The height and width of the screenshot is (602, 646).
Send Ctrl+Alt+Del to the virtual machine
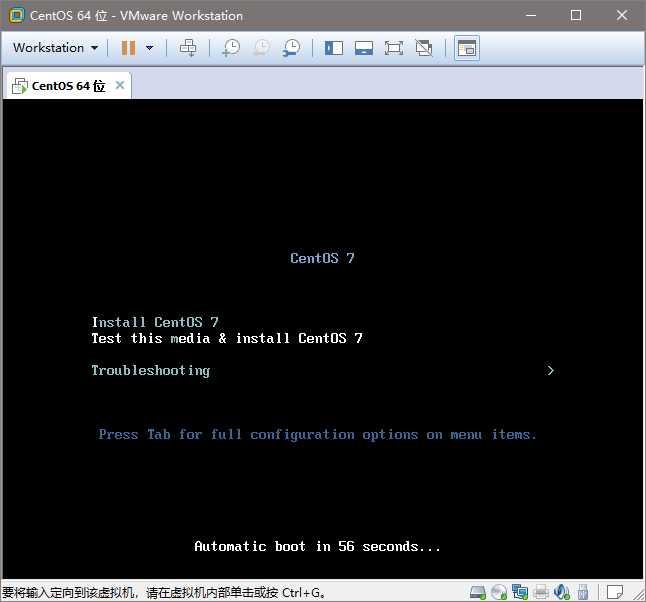coord(188,48)
